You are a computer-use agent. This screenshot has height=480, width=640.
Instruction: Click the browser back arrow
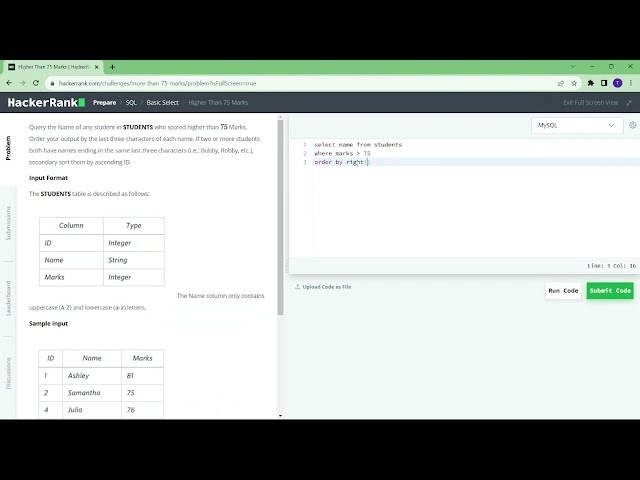tap(9, 83)
